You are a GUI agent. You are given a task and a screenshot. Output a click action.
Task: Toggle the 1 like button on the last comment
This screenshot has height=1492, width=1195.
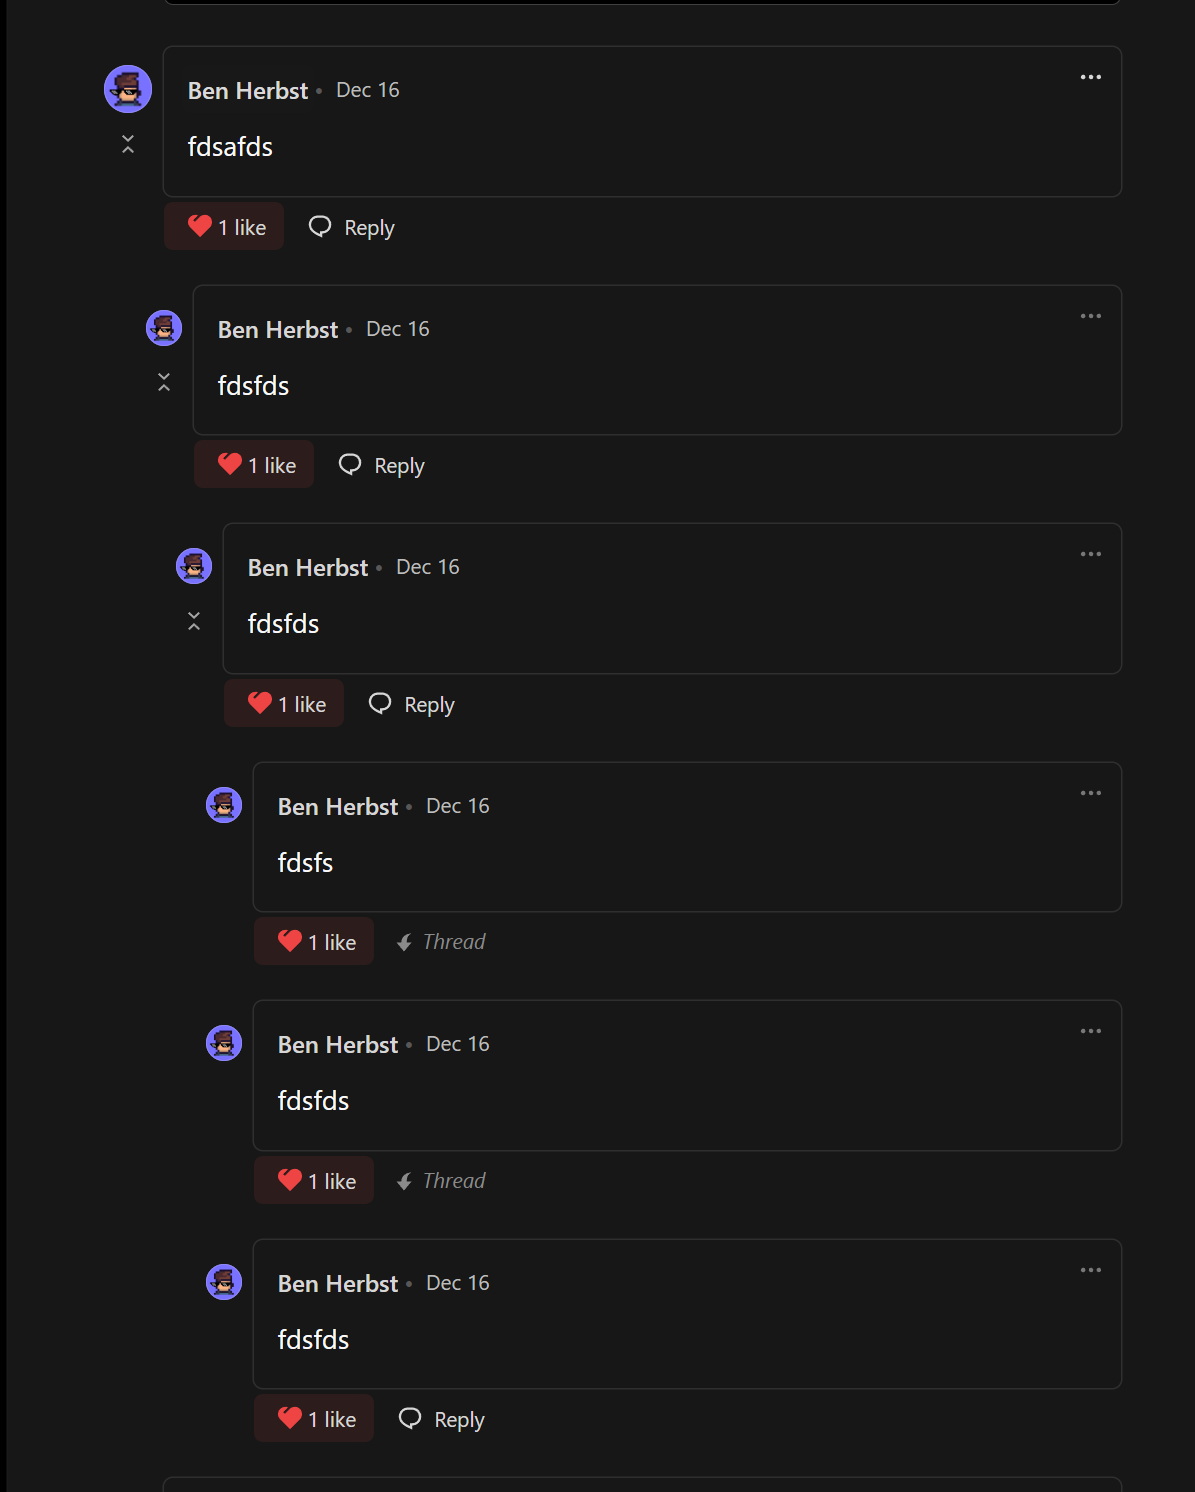[314, 1419]
